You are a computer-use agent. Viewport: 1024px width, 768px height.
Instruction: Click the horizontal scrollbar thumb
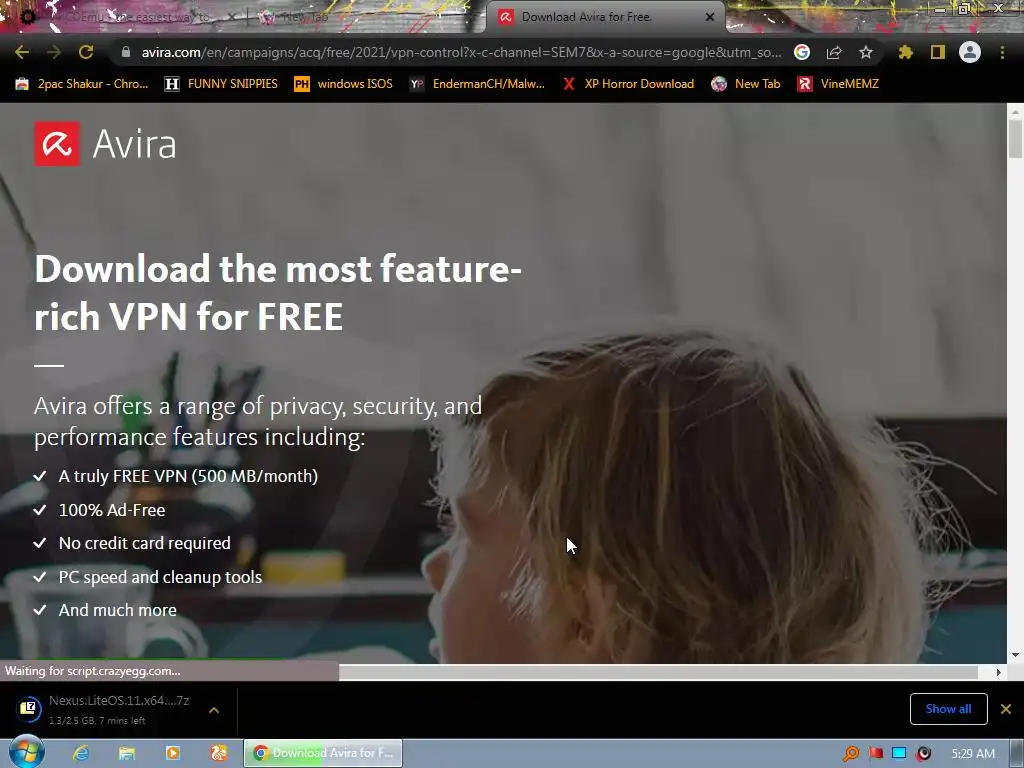pyautogui.click(x=658, y=672)
